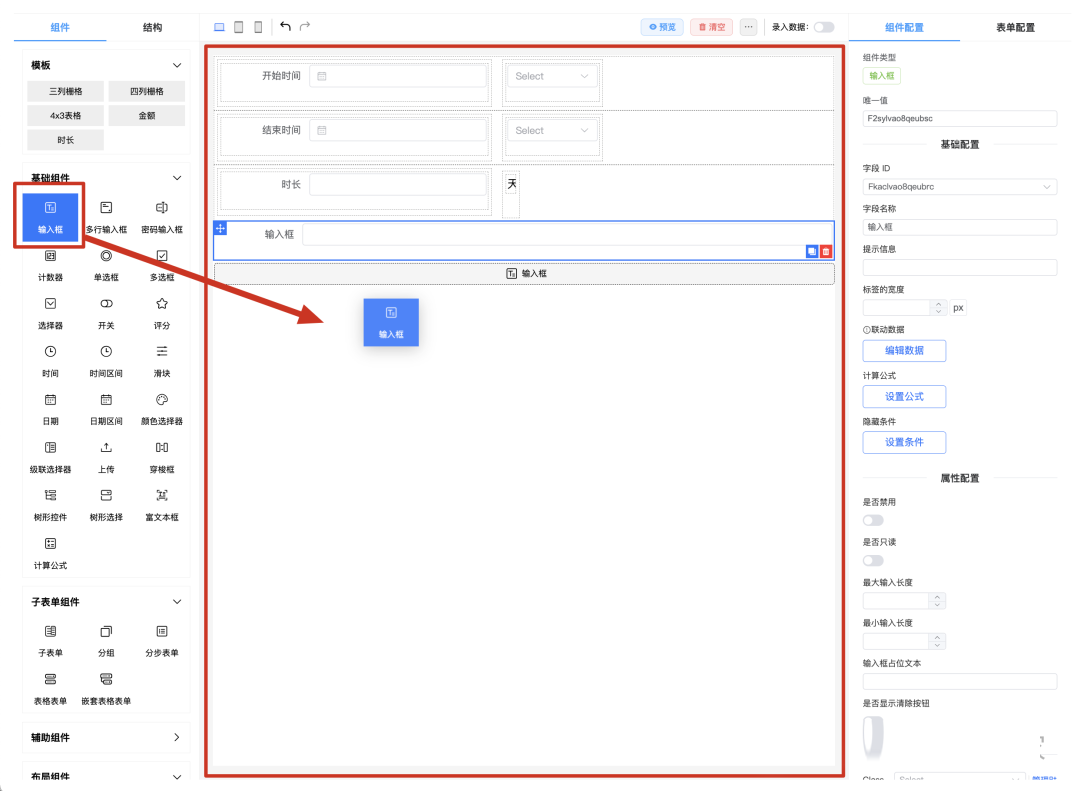Click the 设置公式 button
Viewport: 1080px width, 791px height.
click(904, 396)
